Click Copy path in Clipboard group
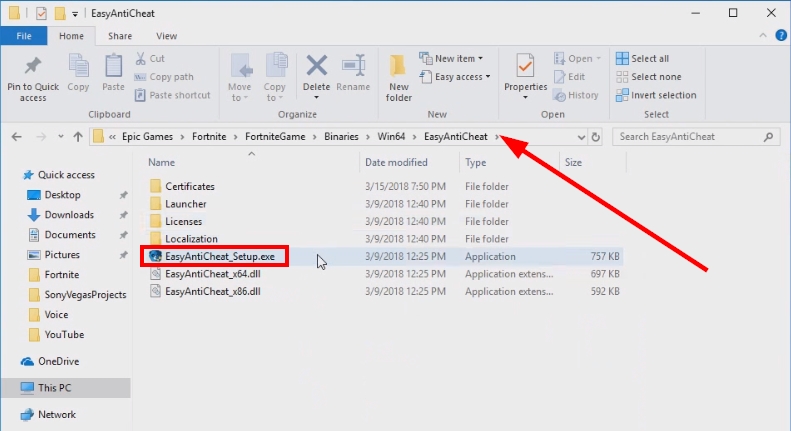 point(164,77)
